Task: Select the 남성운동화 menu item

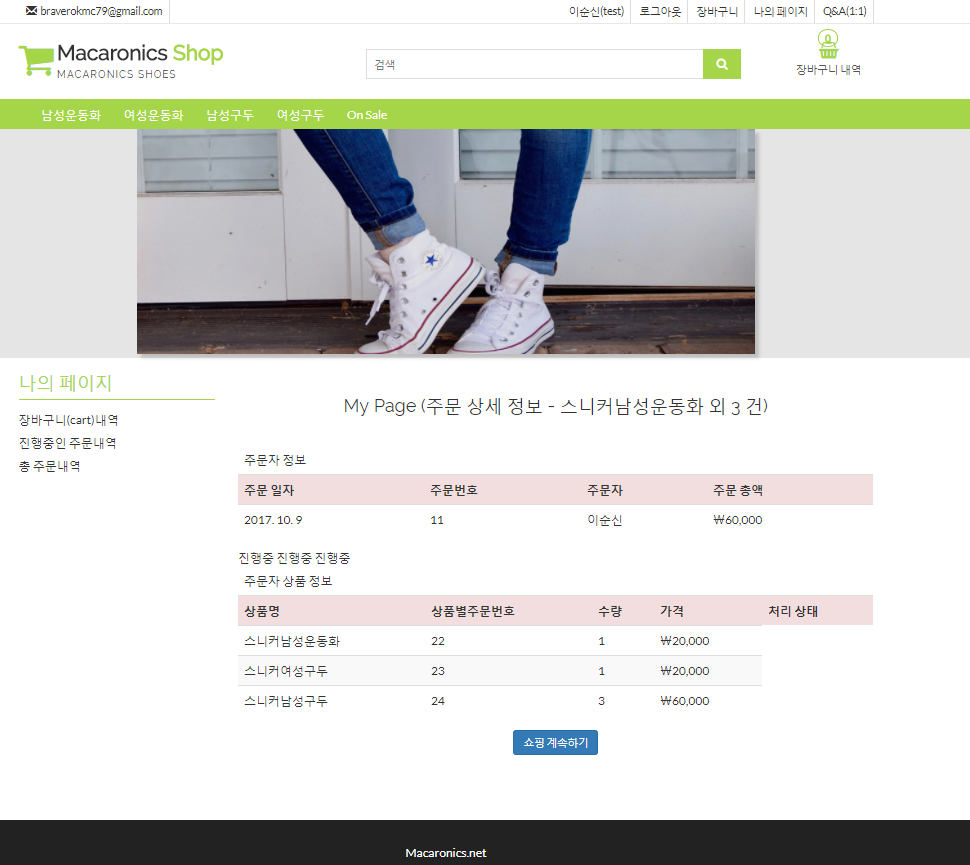Action: click(71, 115)
